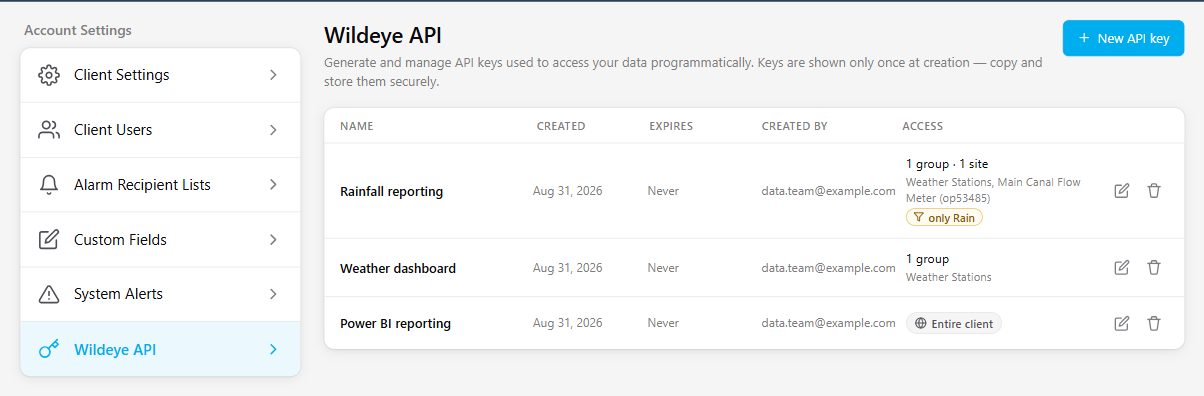Go to Alarm Recipient Lists
Screen dimensions: 1204x396
tap(160, 185)
